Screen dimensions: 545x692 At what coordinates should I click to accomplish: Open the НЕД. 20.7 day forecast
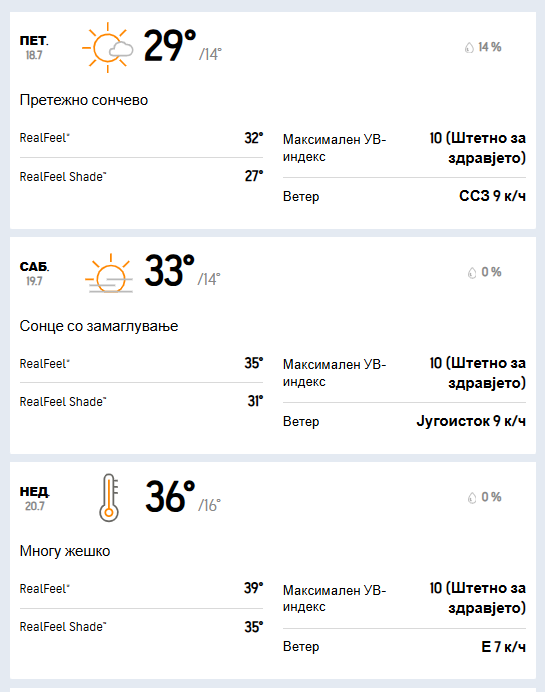point(34,498)
